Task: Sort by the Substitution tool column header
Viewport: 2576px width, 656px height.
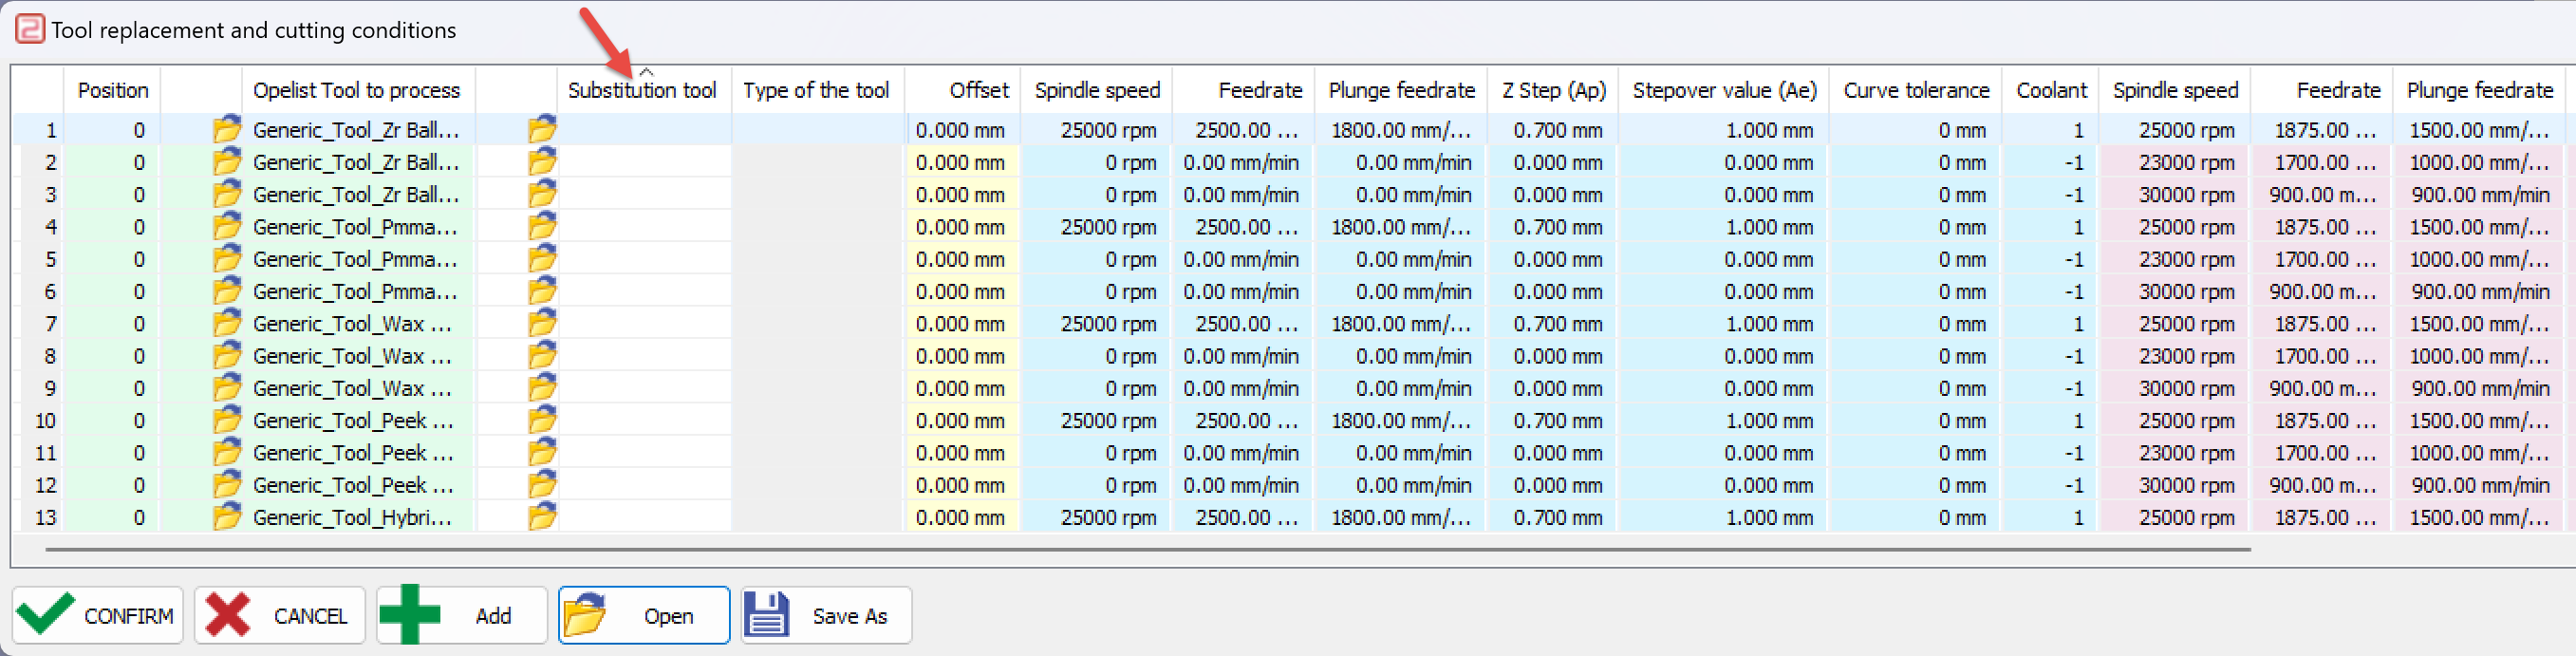Action: 644,90
